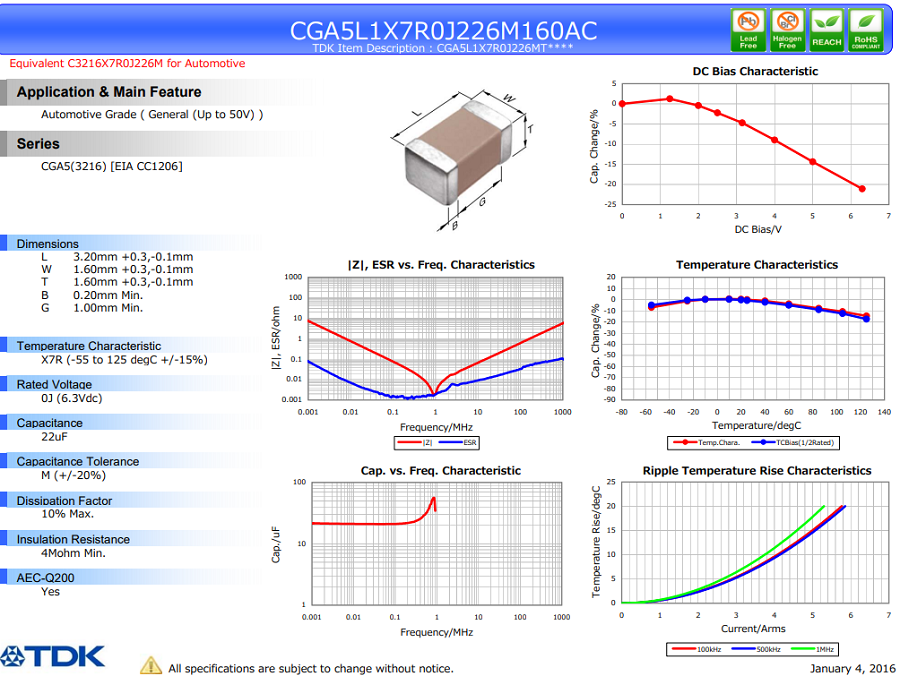Click the specifications subject to change notice
Screen dimensions: 900x676
311,668
